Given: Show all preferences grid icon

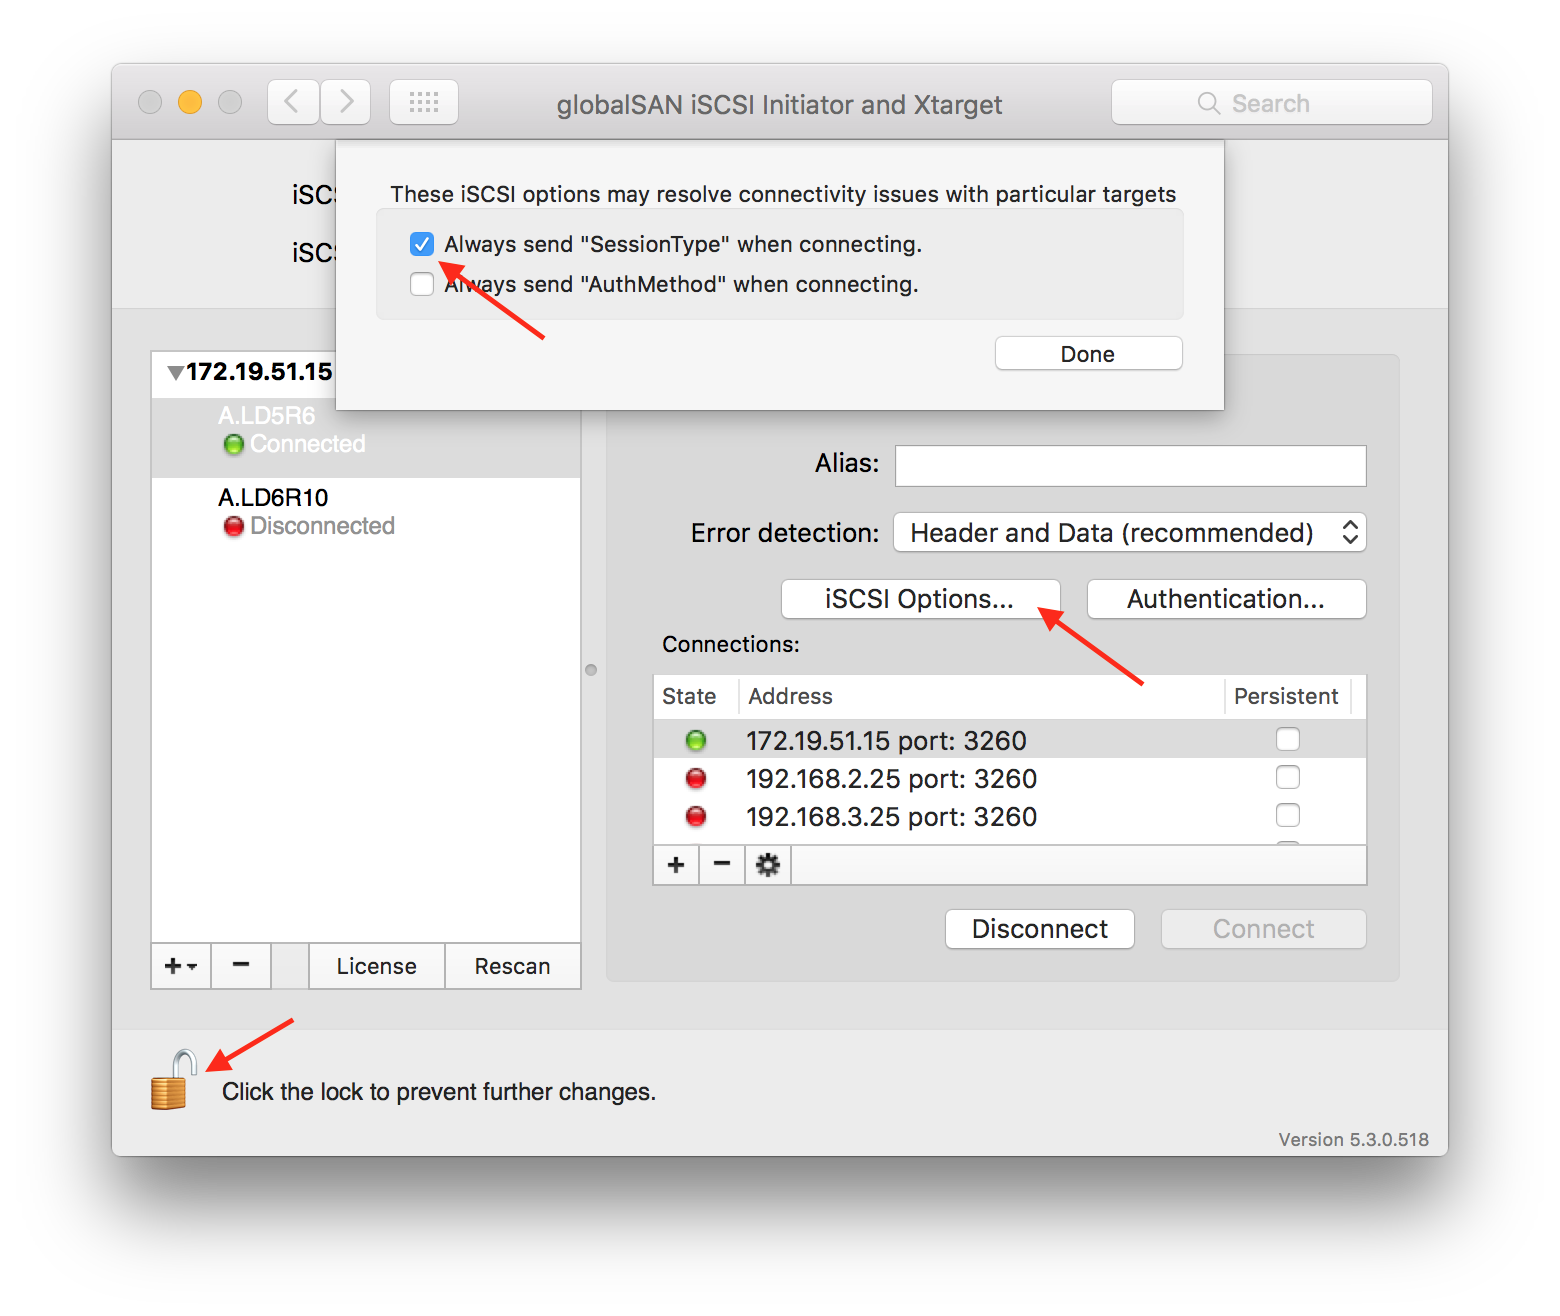Looking at the screenshot, I should click(424, 102).
